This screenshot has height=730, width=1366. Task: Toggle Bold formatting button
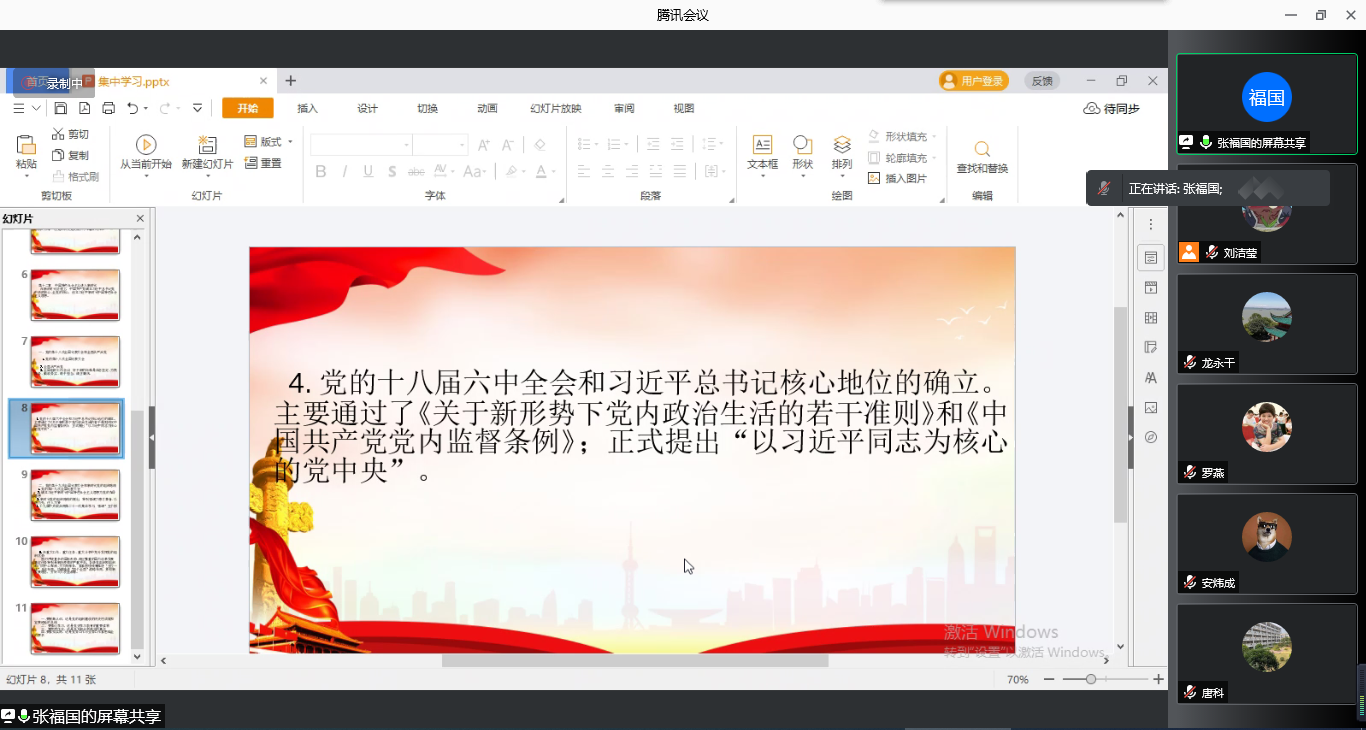[321, 172]
